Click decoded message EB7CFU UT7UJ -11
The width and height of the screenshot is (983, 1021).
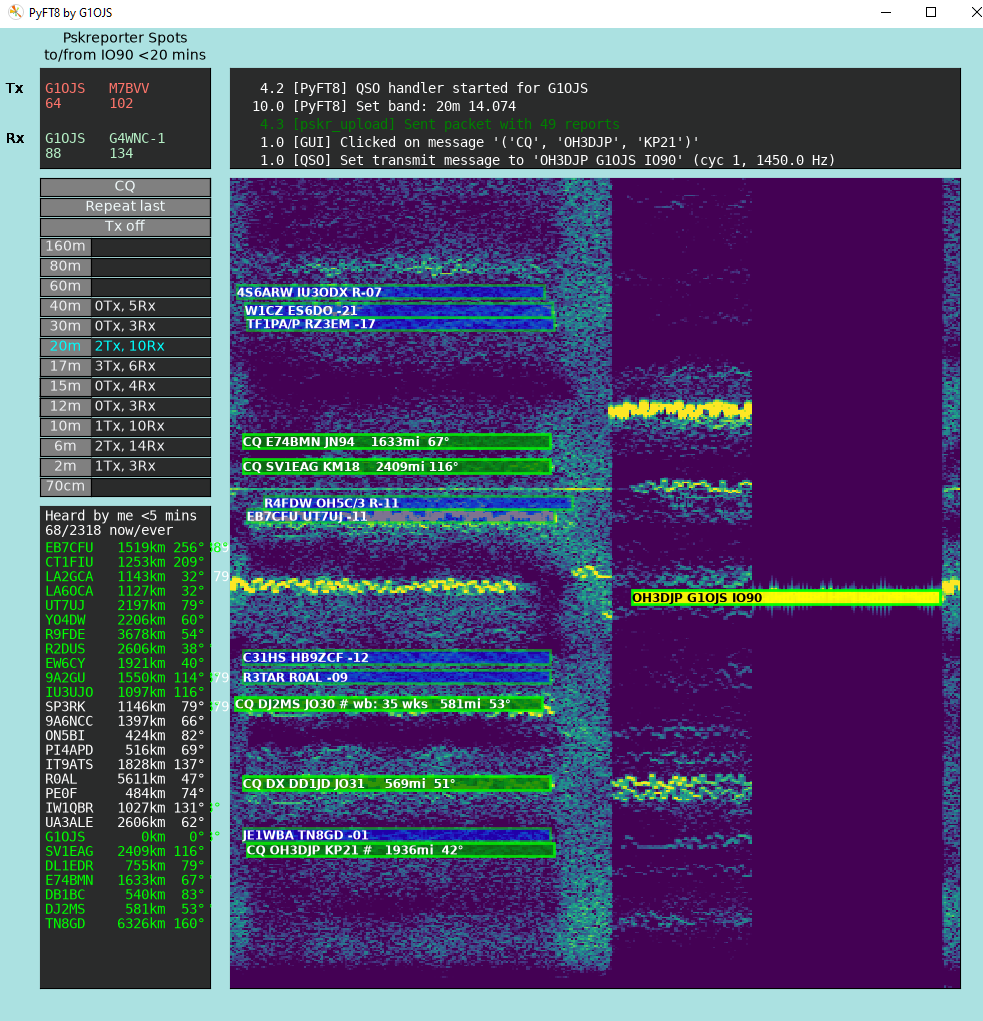(401, 517)
